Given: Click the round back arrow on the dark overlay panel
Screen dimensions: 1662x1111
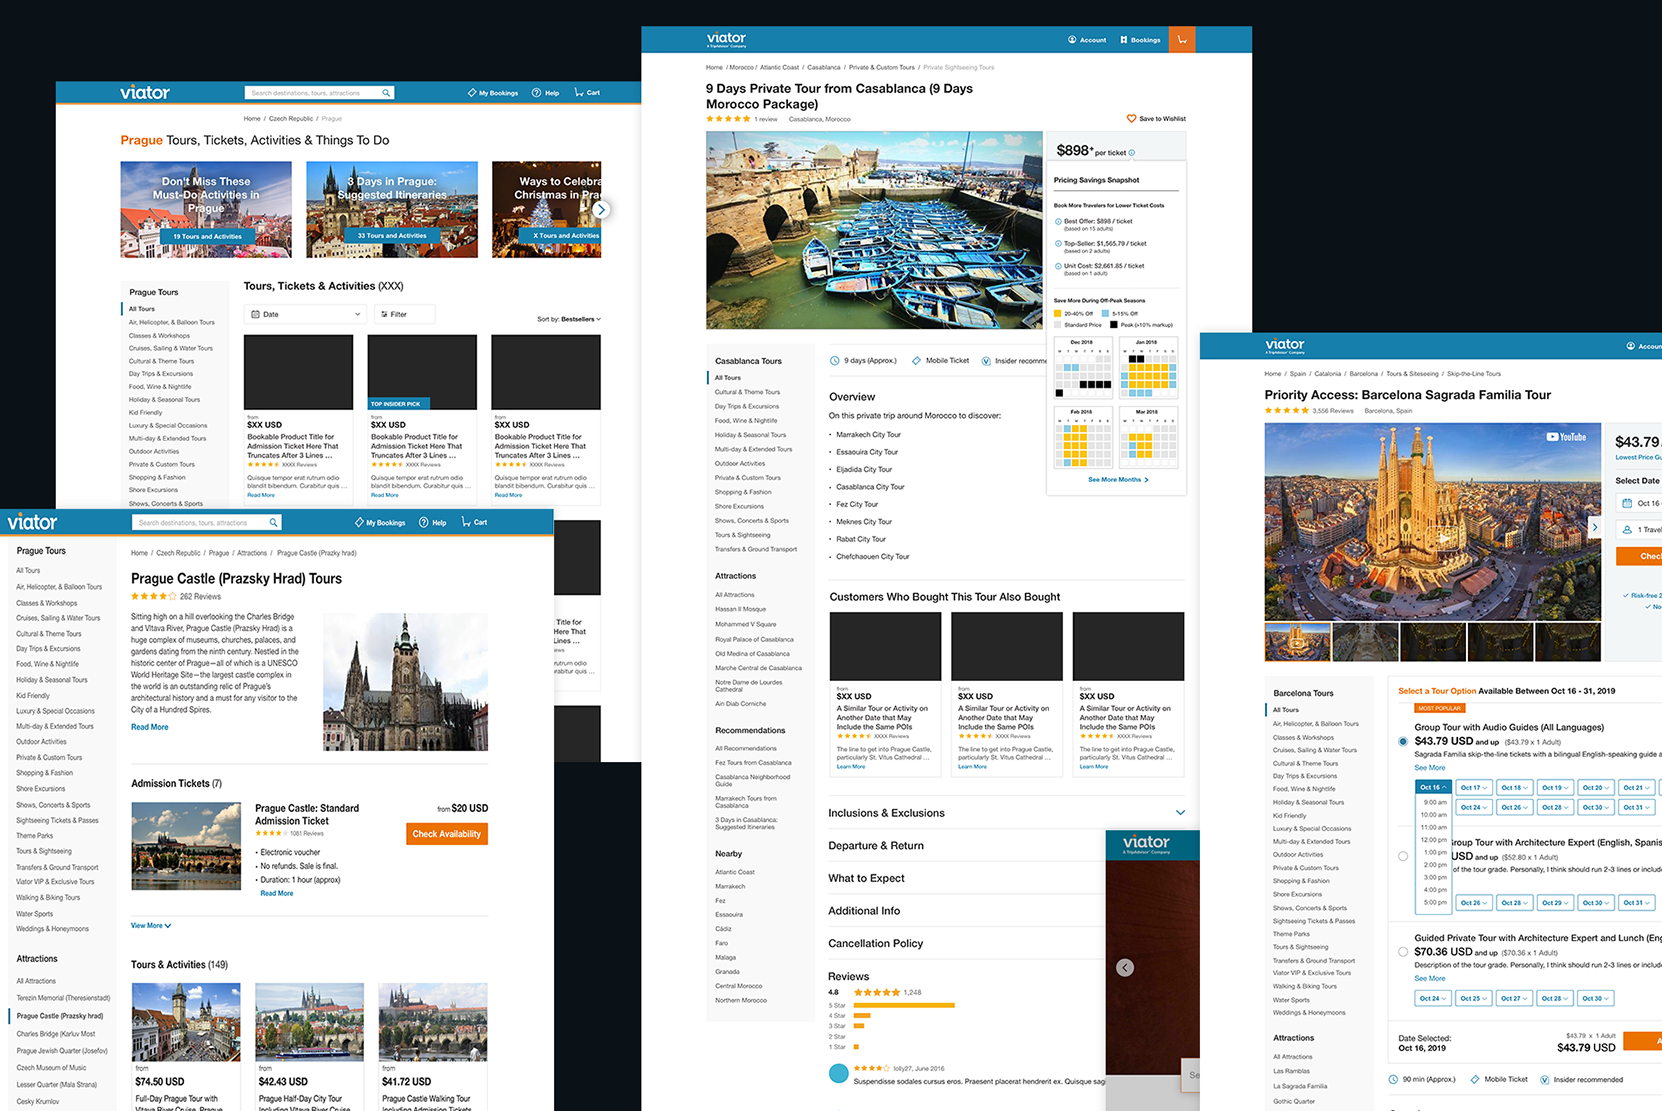Looking at the screenshot, I should pyautogui.click(x=1125, y=967).
